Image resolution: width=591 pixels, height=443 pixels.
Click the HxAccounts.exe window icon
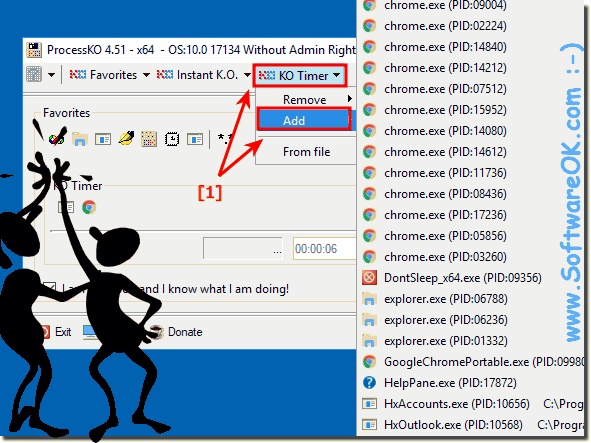[369, 404]
